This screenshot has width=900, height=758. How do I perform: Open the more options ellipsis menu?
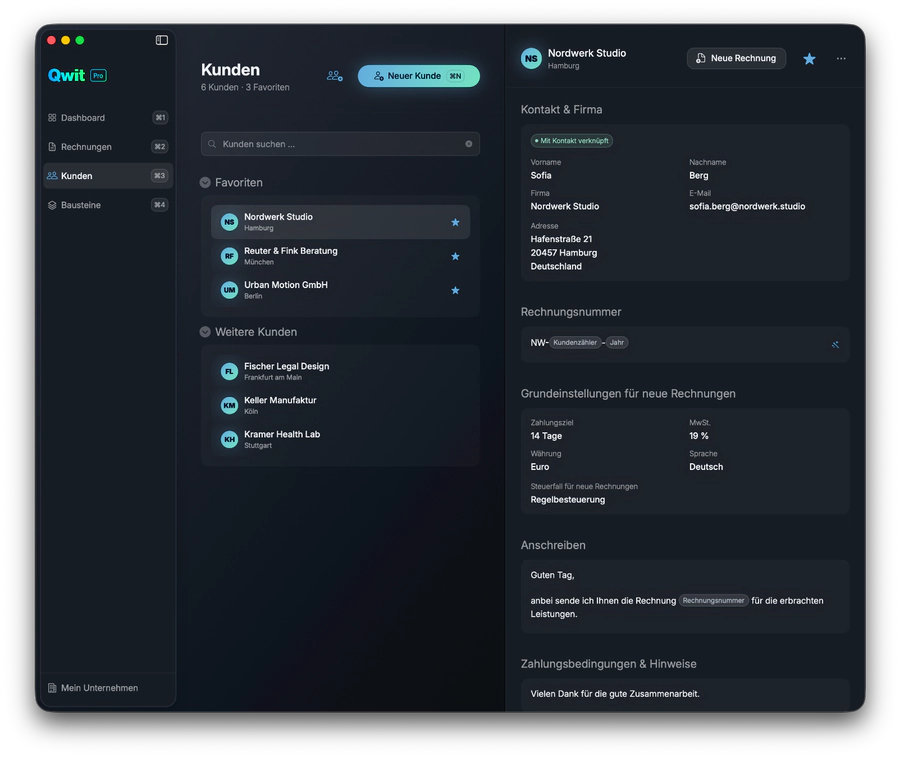[841, 59]
